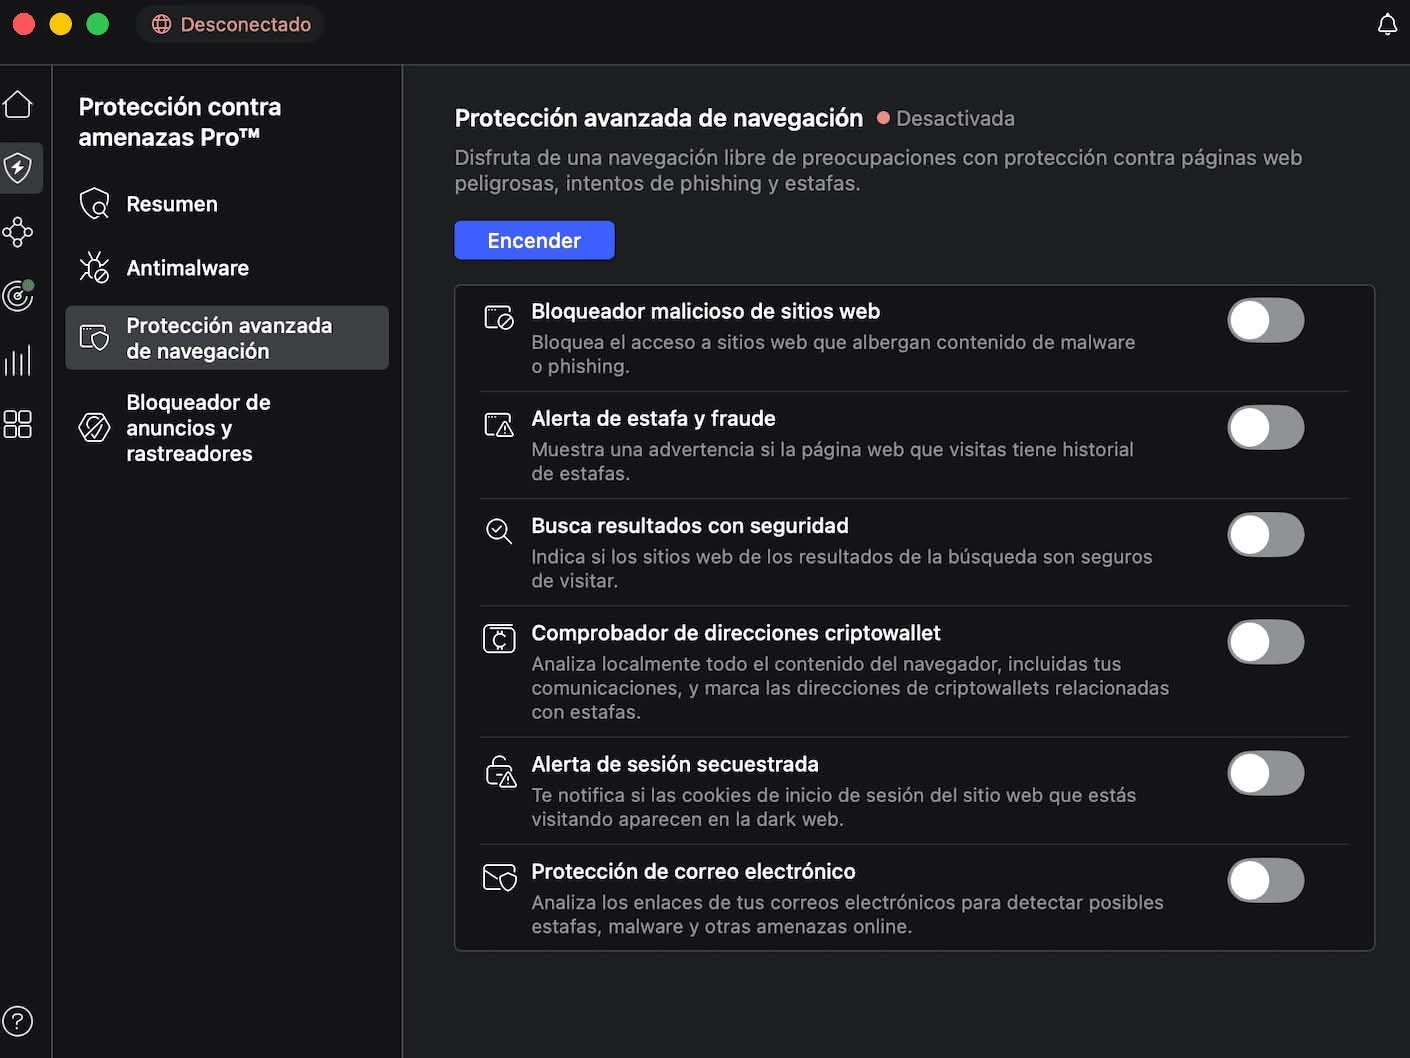Screen dimensions: 1410x1058
Task: Open Threat Protection shield icon in sidebar
Action: pyautogui.click(x=18, y=167)
